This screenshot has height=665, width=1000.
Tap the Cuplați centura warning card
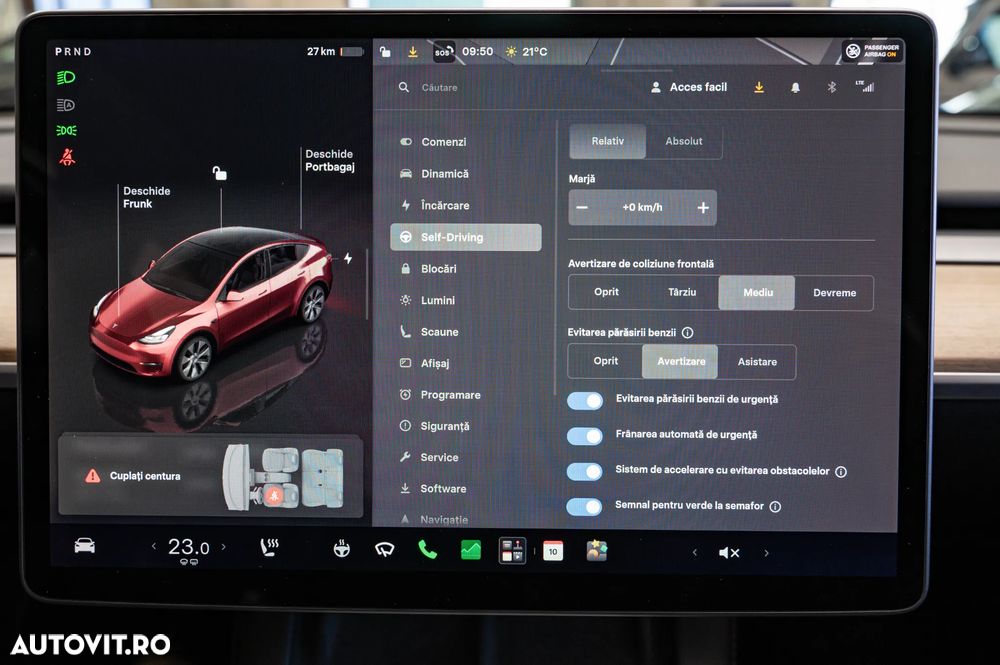tap(210, 476)
